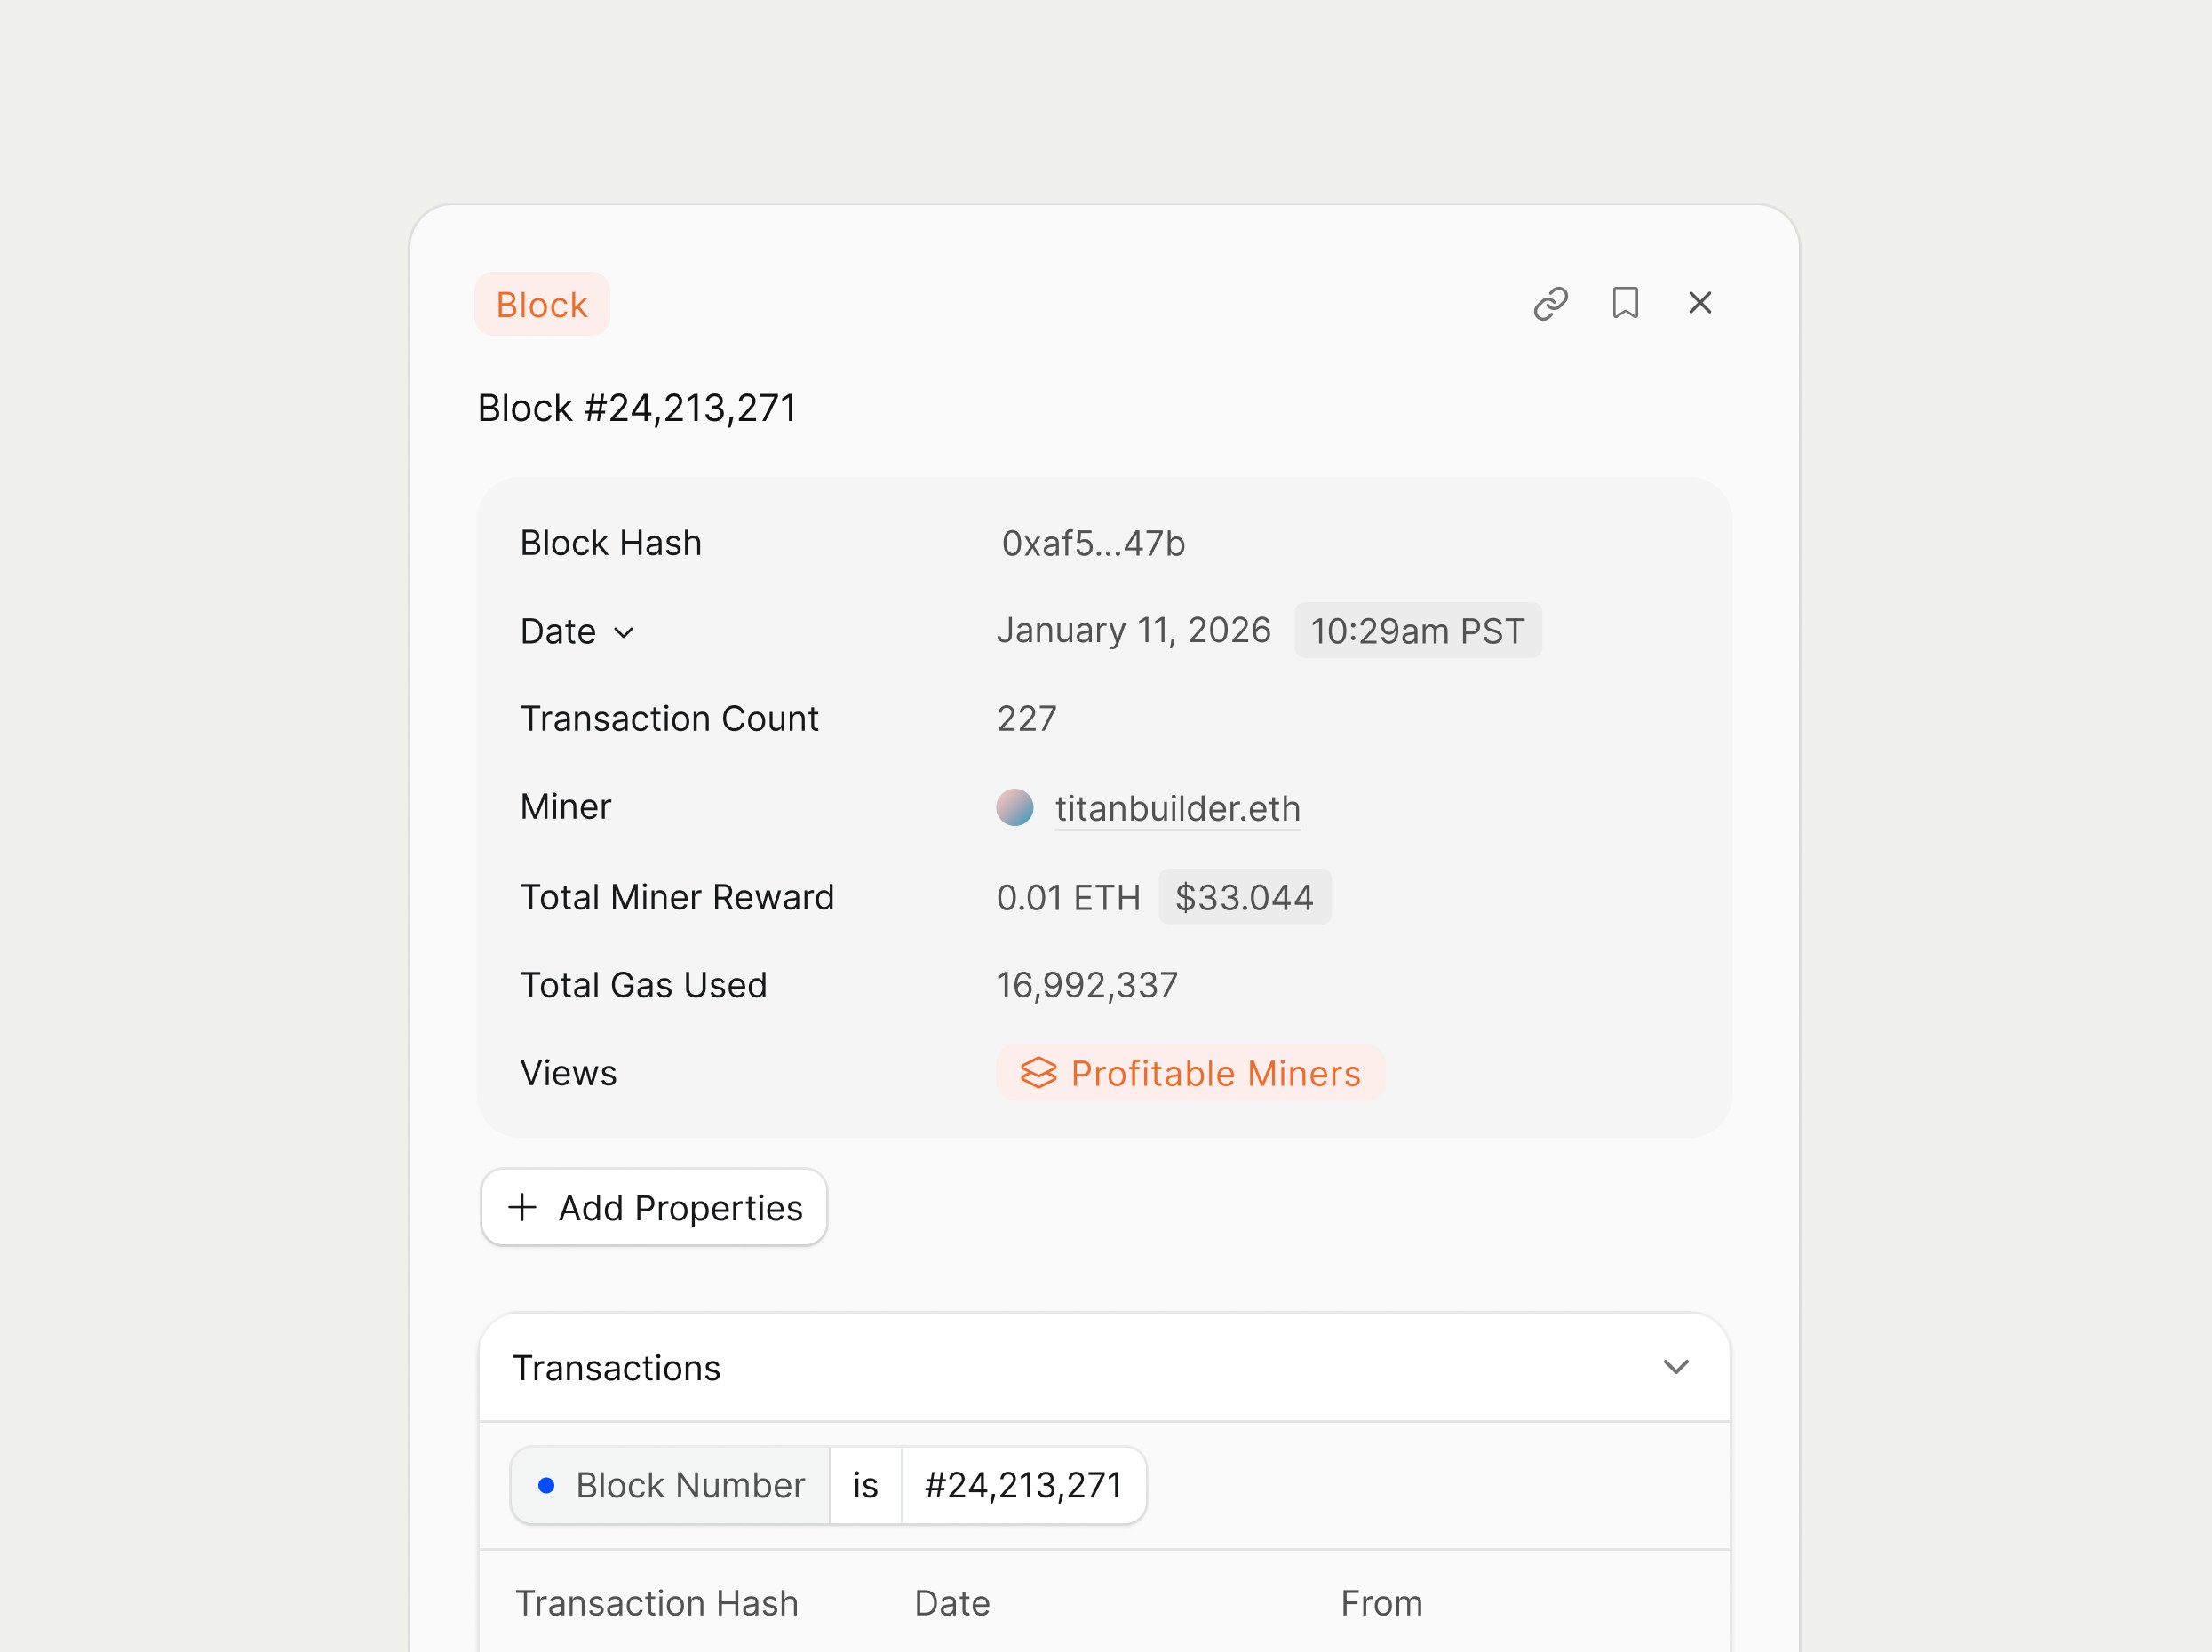Screen dimensions: 2212x1652
Task: Collapse the Transactions section chevron
Action: [1675, 1367]
